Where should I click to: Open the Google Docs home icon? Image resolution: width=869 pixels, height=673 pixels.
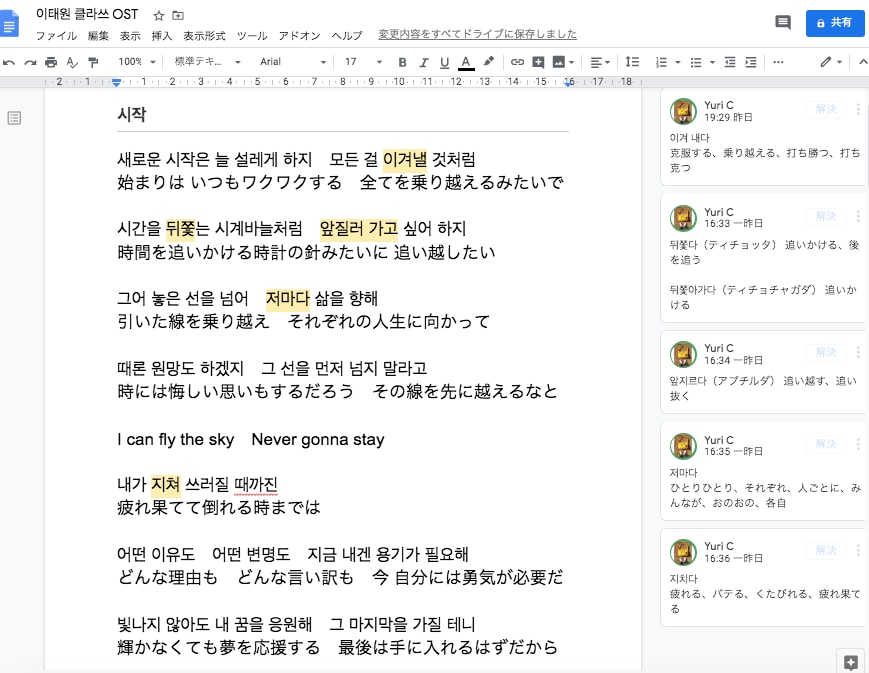coord(9,24)
